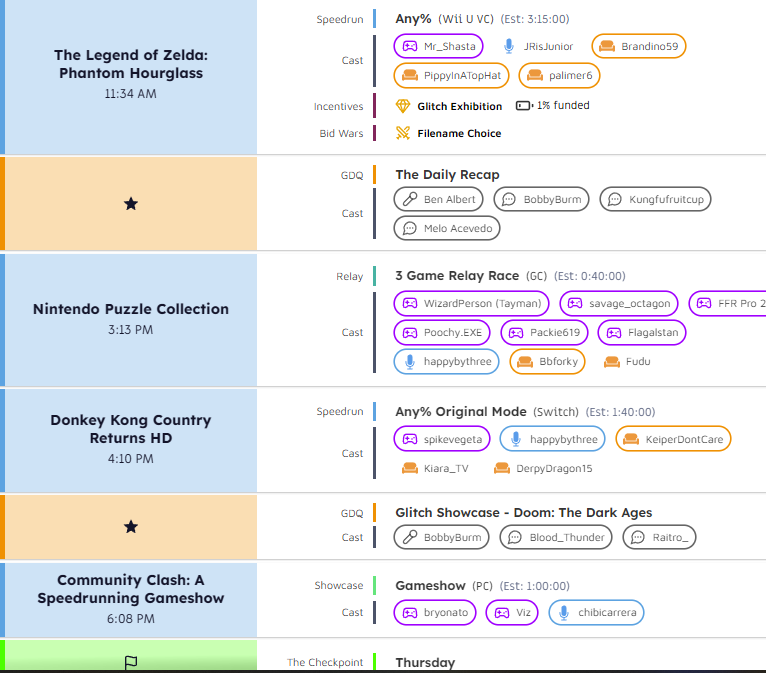Open the Packie619 runner chip

click(x=544, y=333)
